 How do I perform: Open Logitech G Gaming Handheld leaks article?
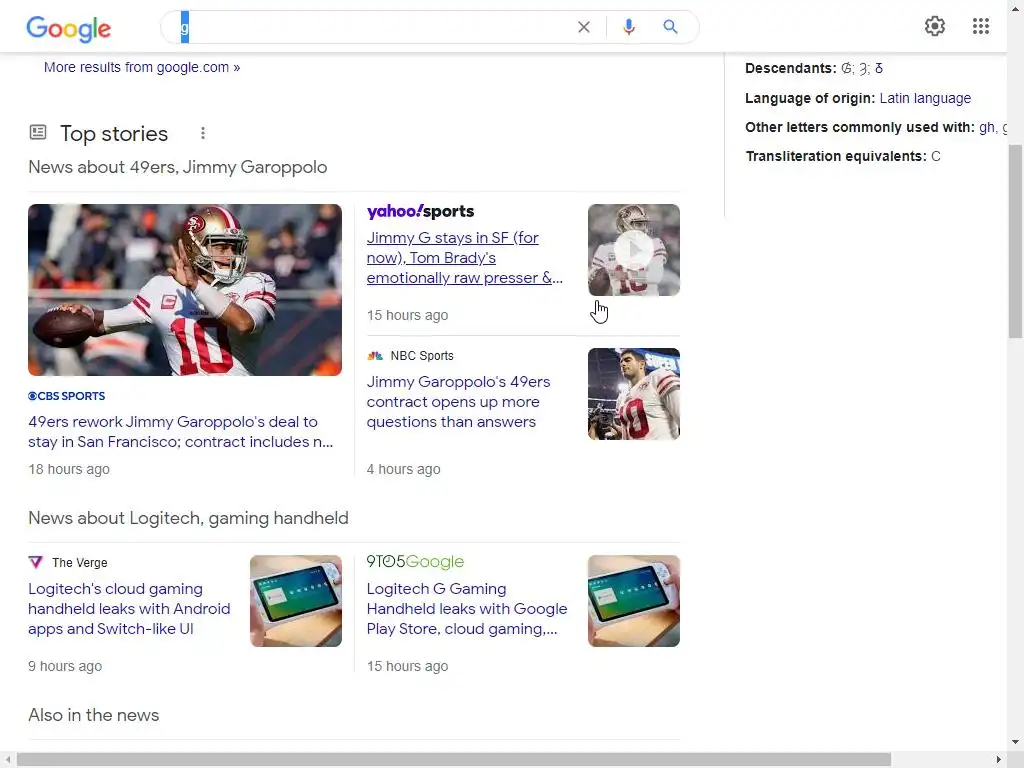(467, 609)
